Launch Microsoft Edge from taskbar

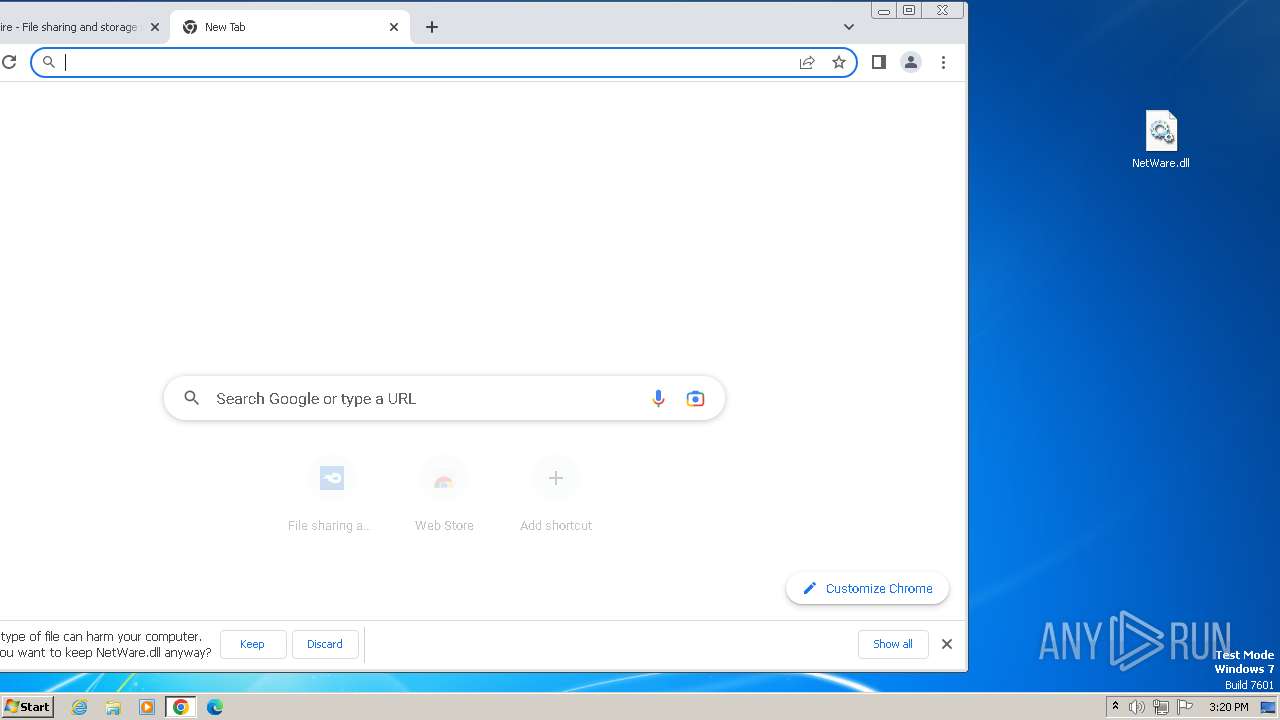coord(215,707)
